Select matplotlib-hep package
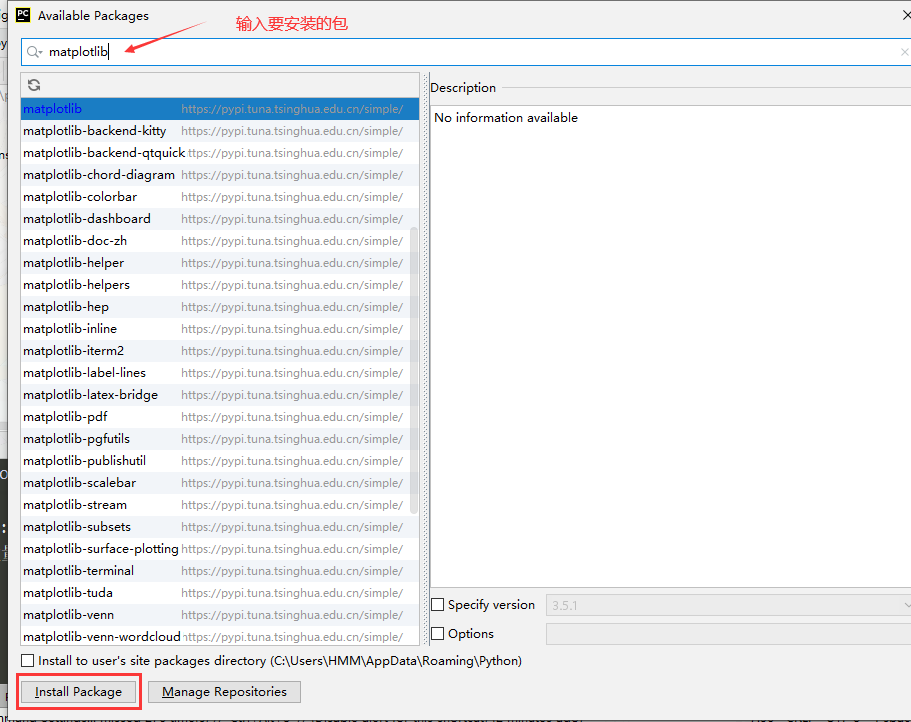 (220, 307)
